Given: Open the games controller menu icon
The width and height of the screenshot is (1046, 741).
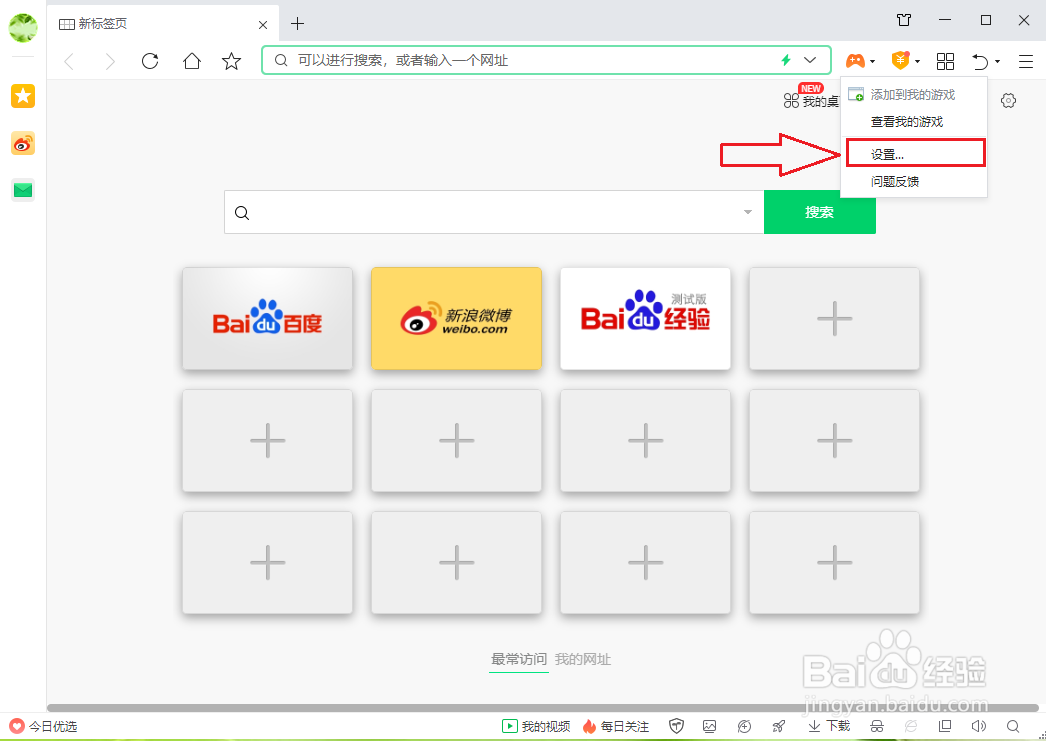Looking at the screenshot, I should (x=855, y=61).
